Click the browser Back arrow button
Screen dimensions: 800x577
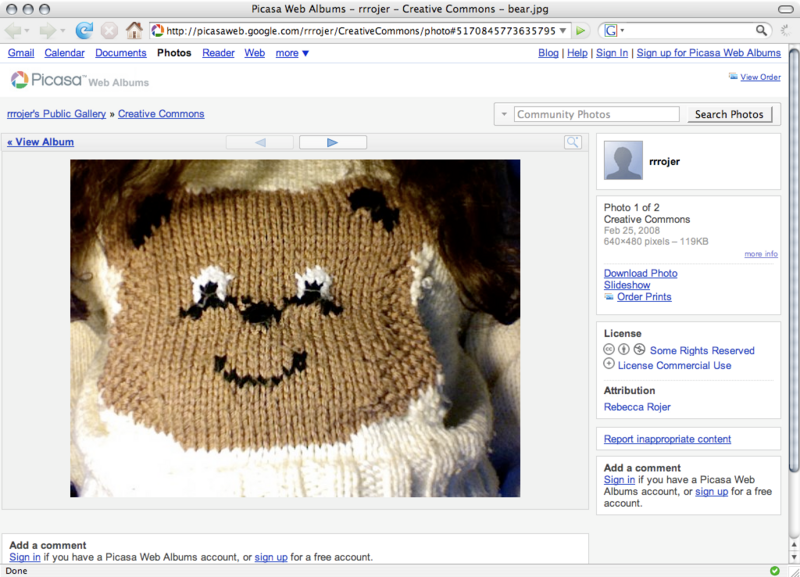[x=13, y=31]
